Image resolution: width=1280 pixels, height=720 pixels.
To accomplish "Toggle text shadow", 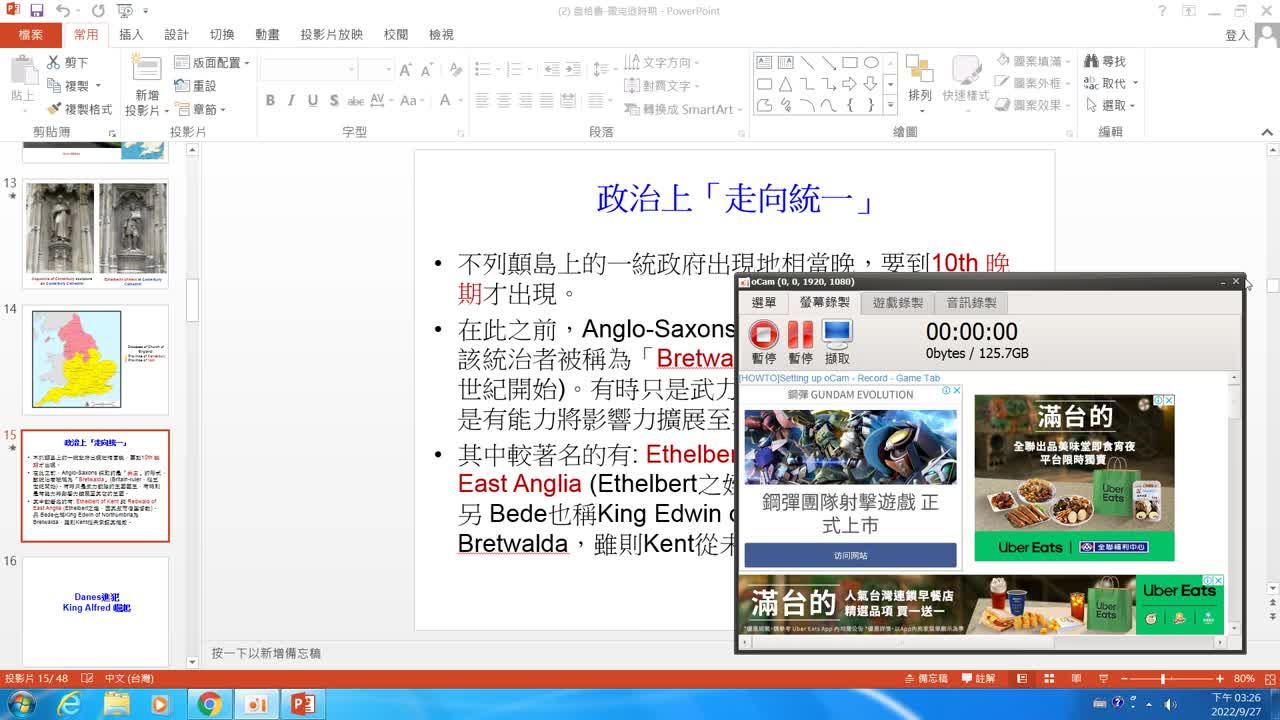I will 334,101.
